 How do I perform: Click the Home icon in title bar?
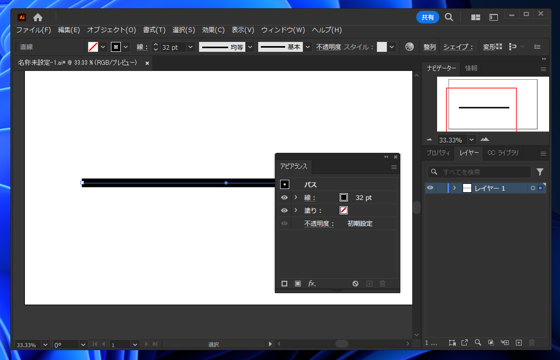(38, 17)
